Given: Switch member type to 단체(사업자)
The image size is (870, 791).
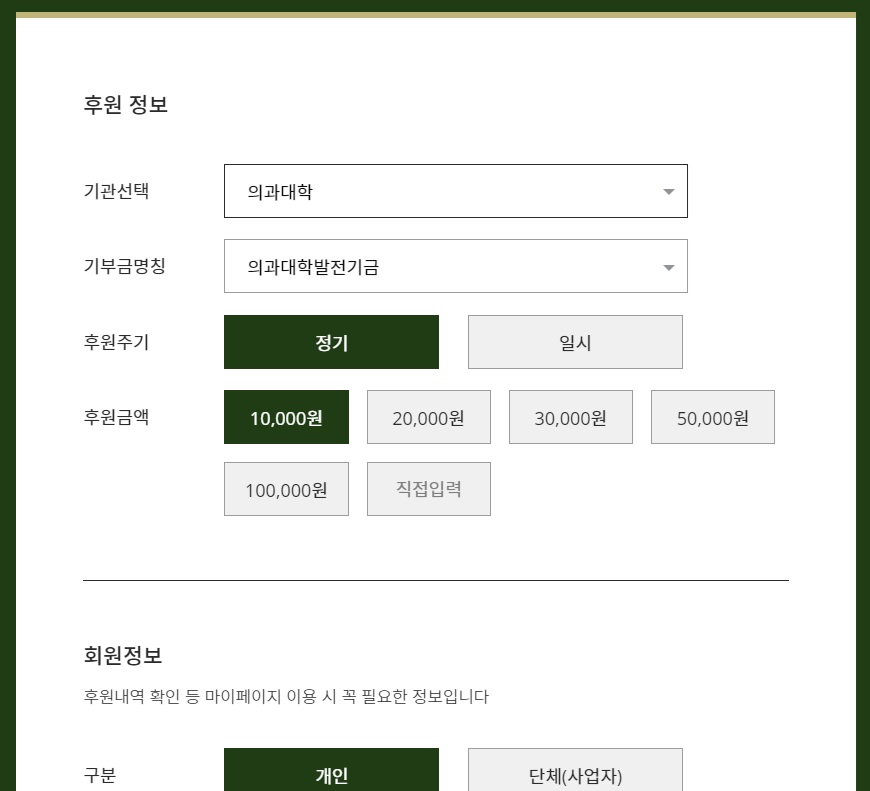Looking at the screenshot, I should pyautogui.click(x=575, y=775).
